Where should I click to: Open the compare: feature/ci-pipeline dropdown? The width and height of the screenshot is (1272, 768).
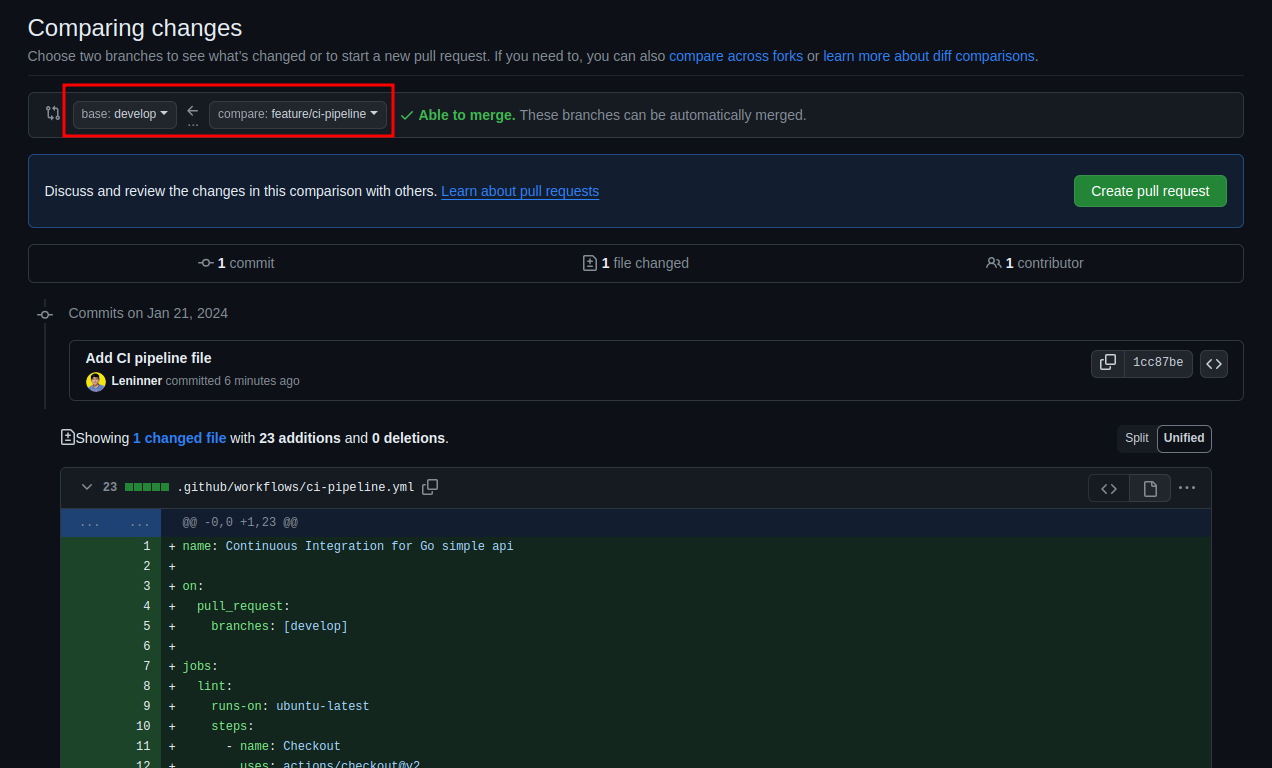(297, 114)
